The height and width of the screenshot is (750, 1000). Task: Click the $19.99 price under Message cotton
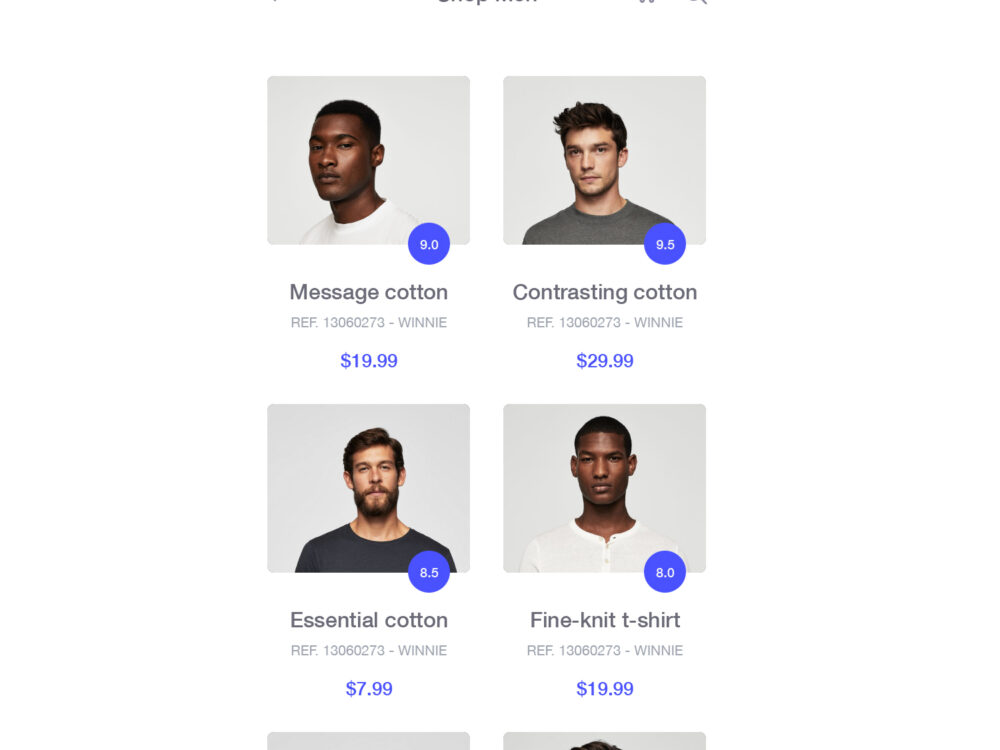[x=368, y=361]
